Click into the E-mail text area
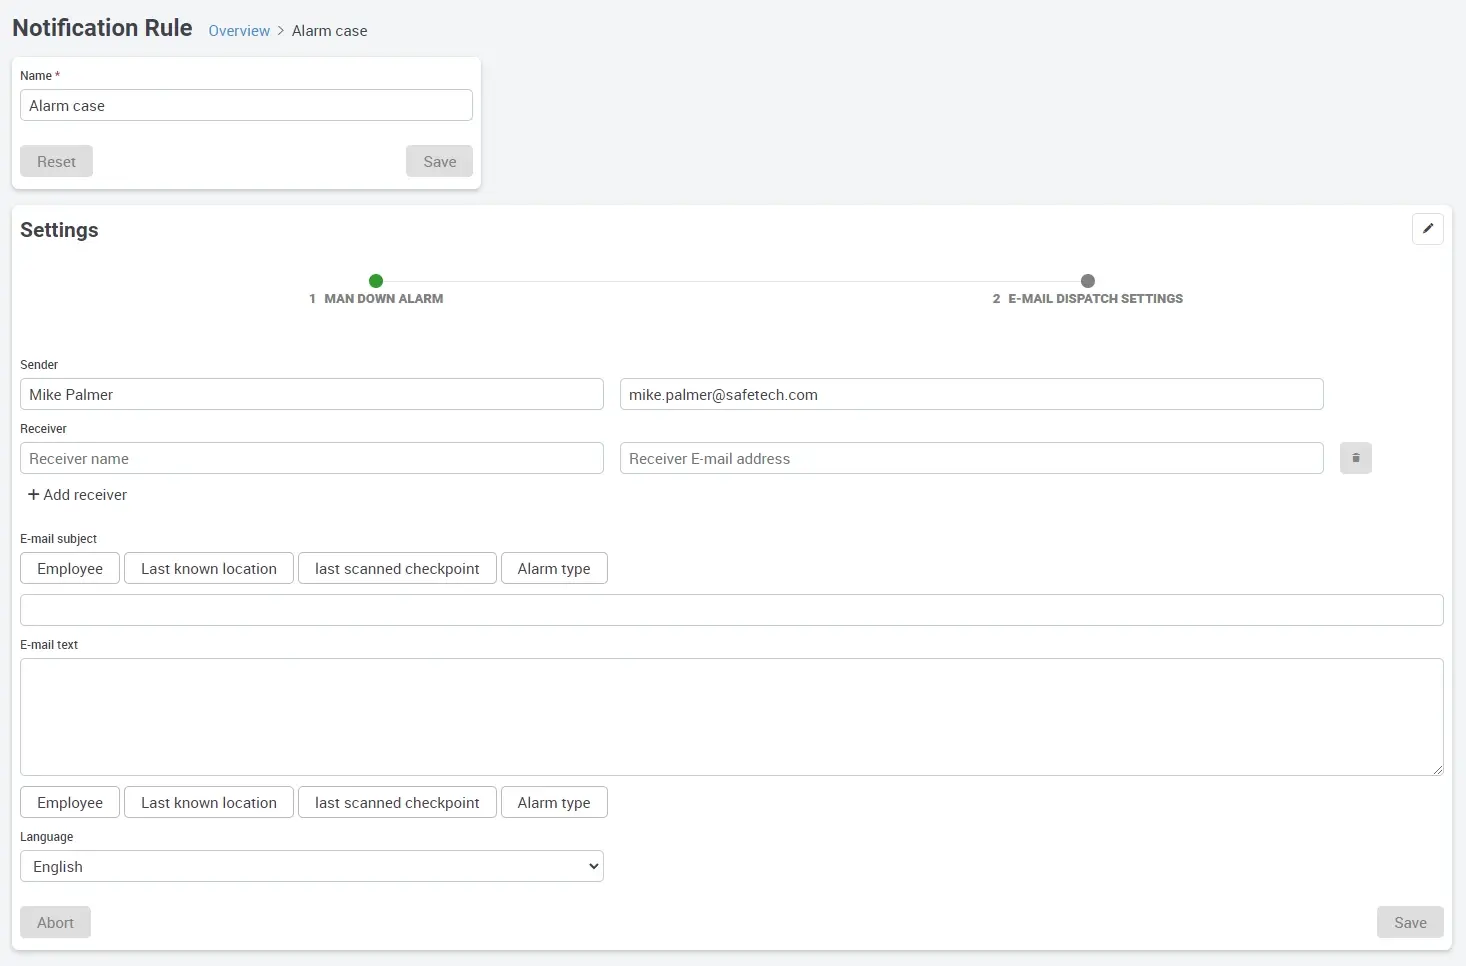The height and width of the screenshot is (966, 1466). [x=731, y=716]
